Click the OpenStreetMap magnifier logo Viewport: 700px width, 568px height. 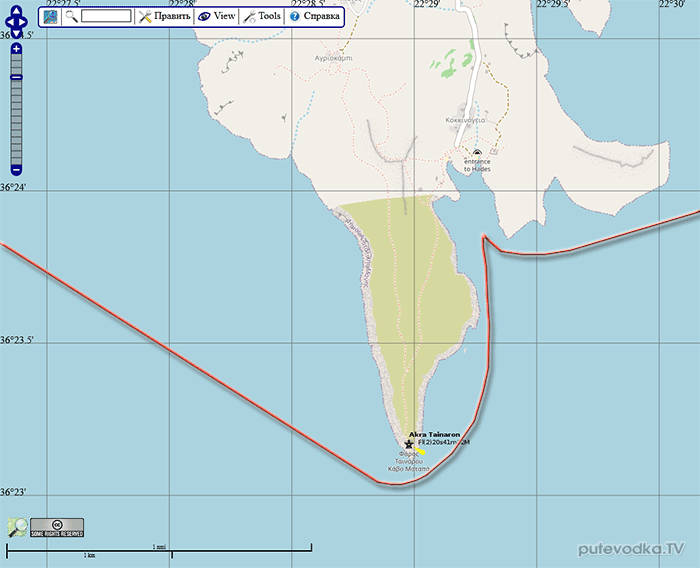point(17,527)
